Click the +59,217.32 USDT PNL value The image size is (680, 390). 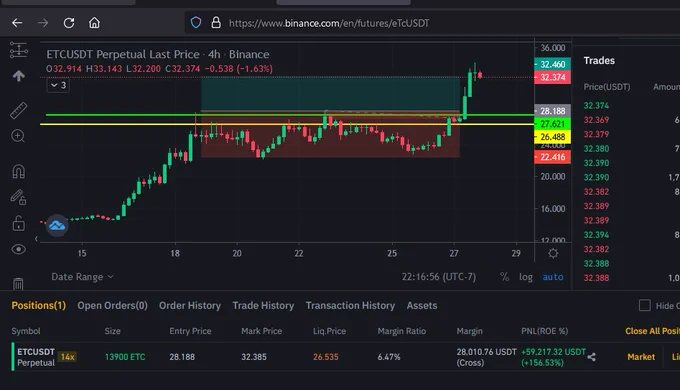click(x=553, y=352)
